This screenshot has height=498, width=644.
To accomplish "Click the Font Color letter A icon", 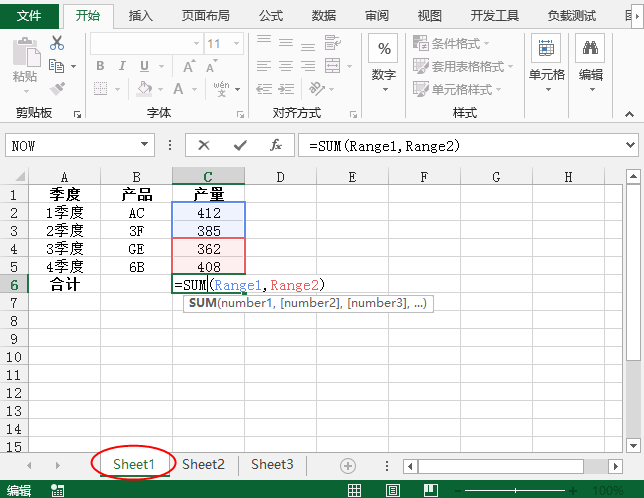I will tap(178, 89).
